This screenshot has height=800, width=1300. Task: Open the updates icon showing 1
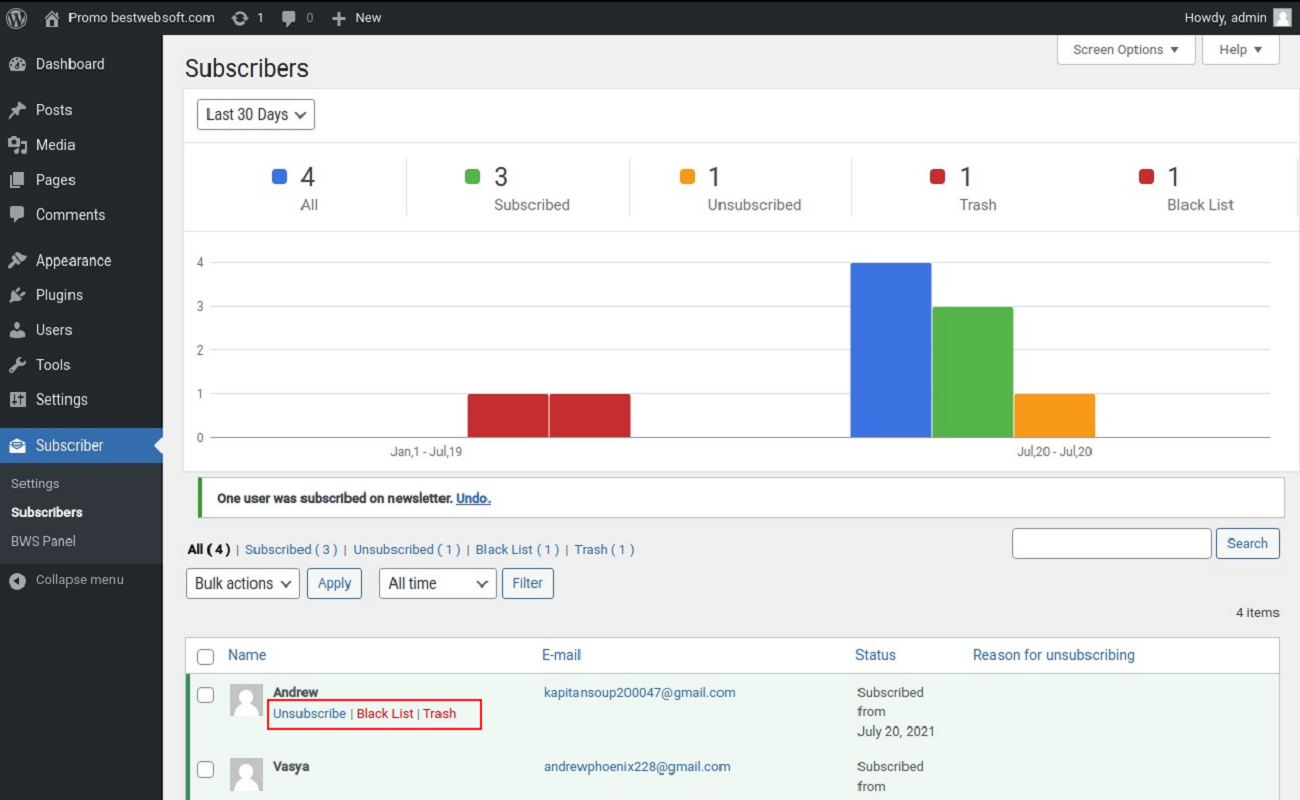(x=240, y=18)
